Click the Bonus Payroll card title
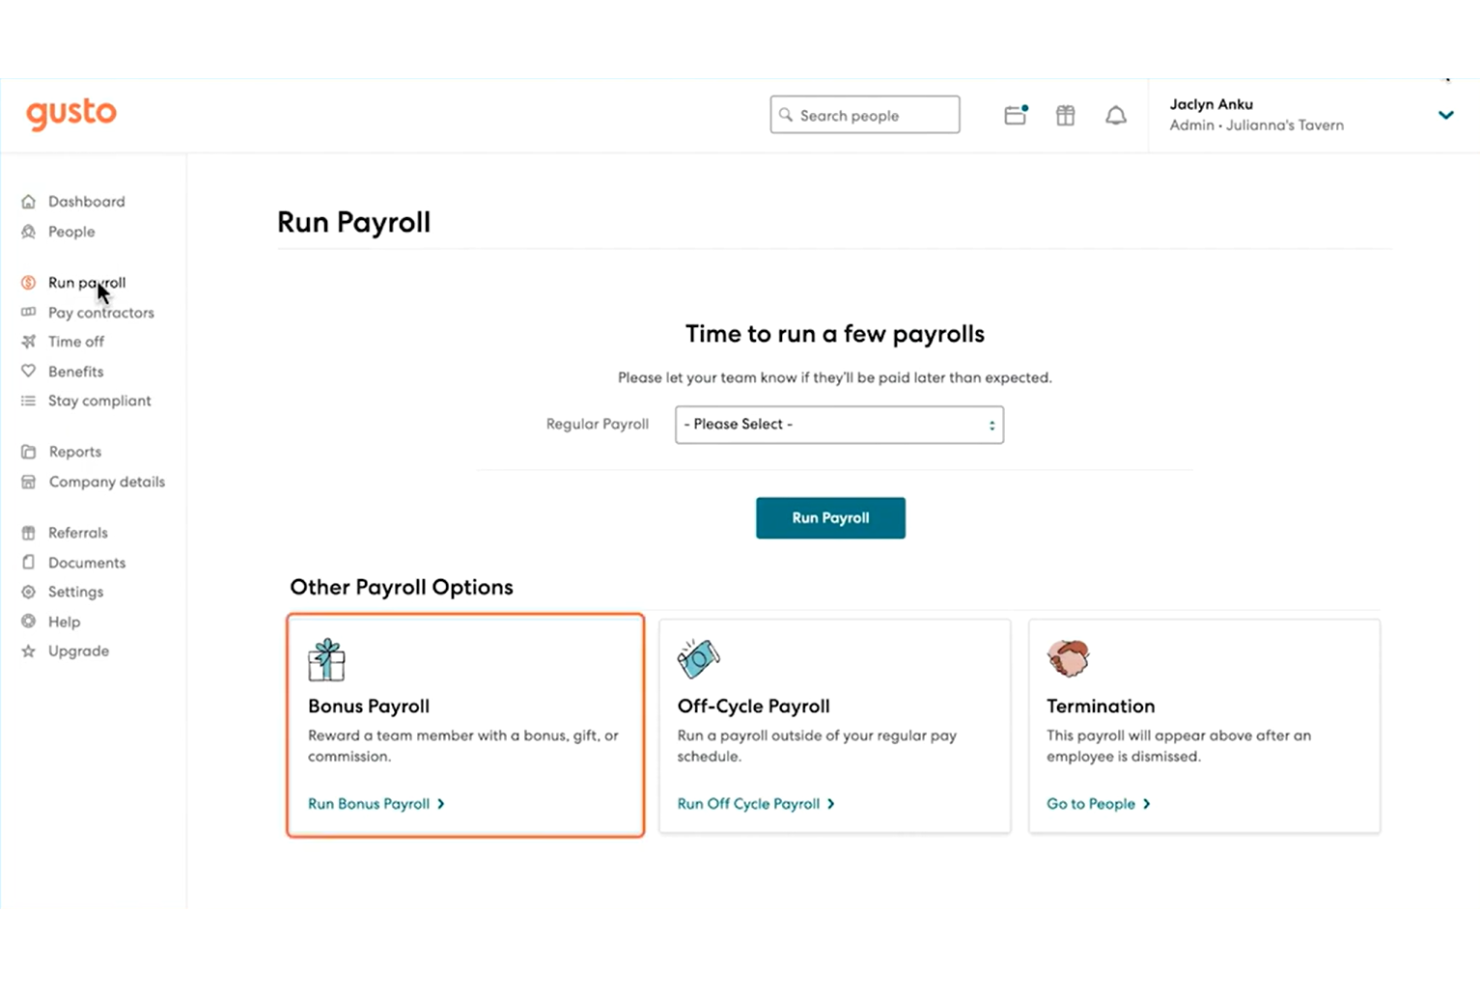 click(369, 706)
